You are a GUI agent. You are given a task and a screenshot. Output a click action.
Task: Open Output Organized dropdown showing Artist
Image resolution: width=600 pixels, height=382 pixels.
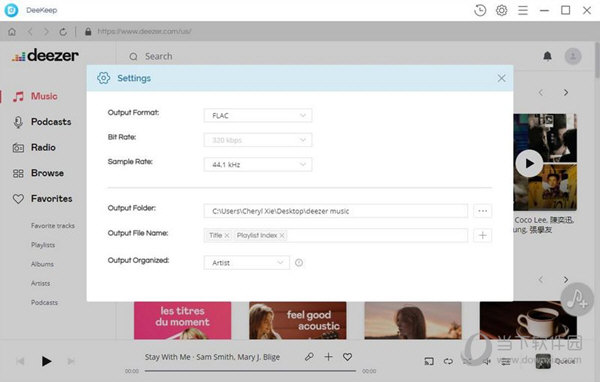[246, 263]
